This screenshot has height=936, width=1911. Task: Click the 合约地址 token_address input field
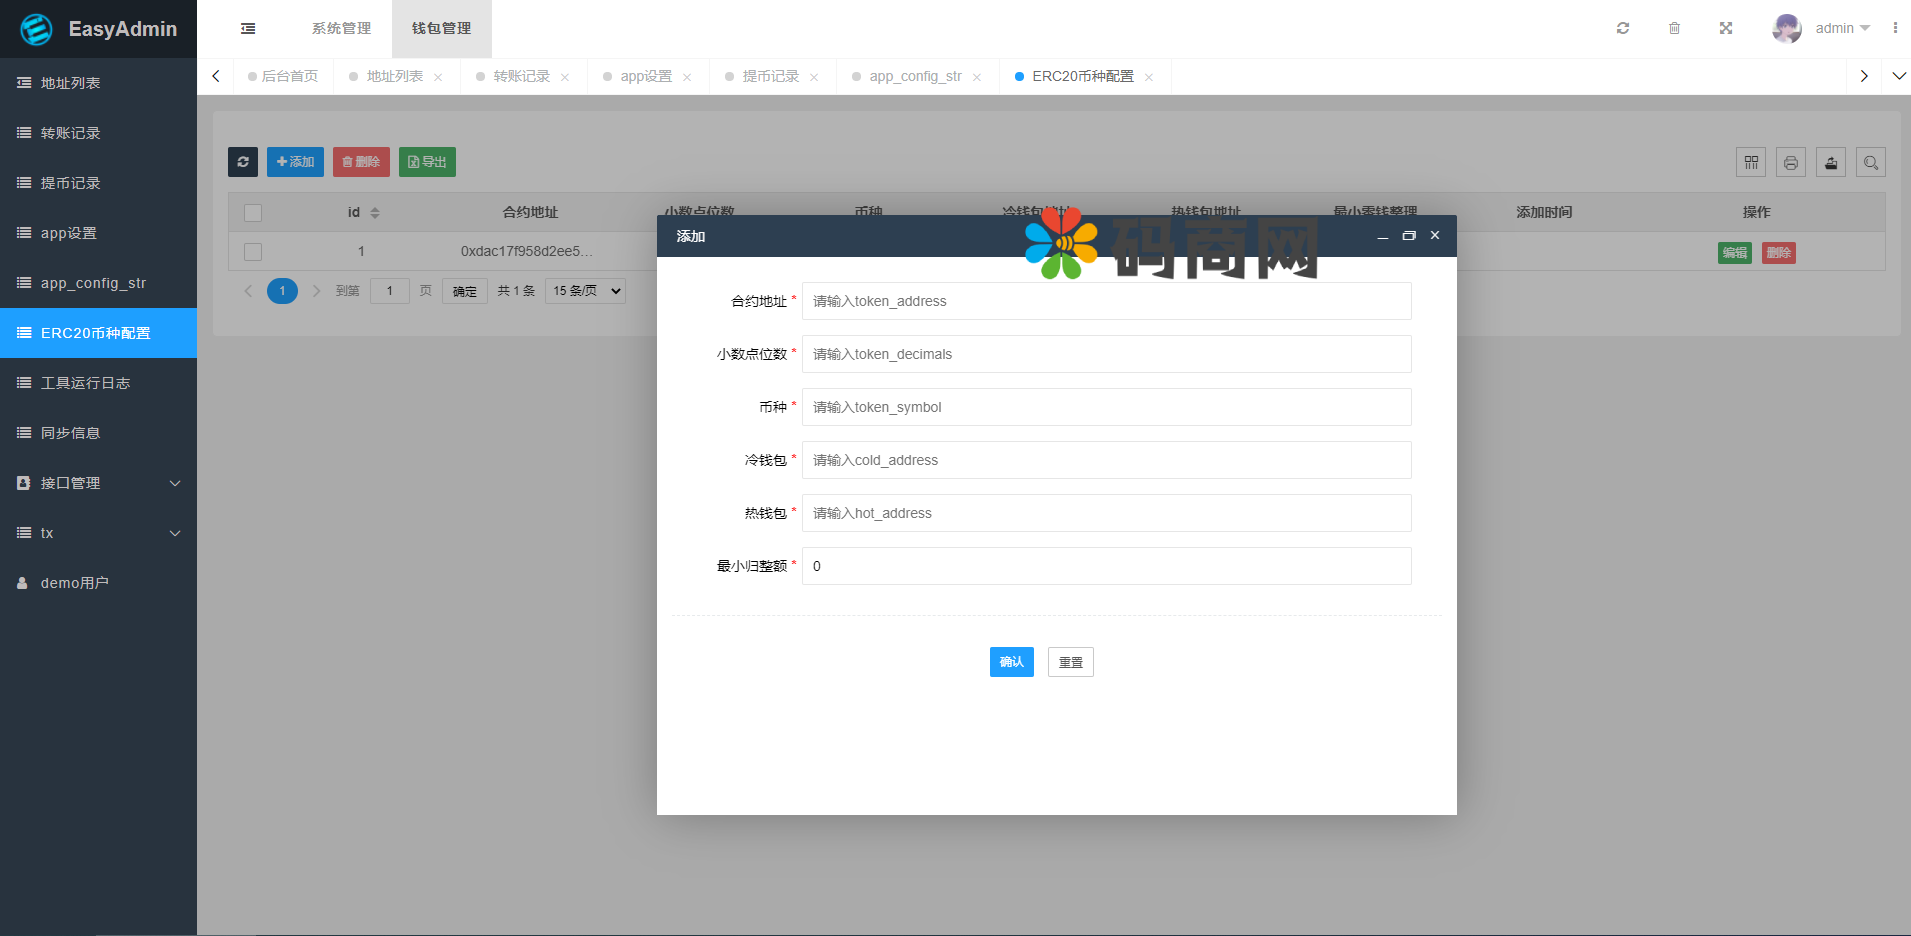pyautogui.click(x=1106, y=301)
